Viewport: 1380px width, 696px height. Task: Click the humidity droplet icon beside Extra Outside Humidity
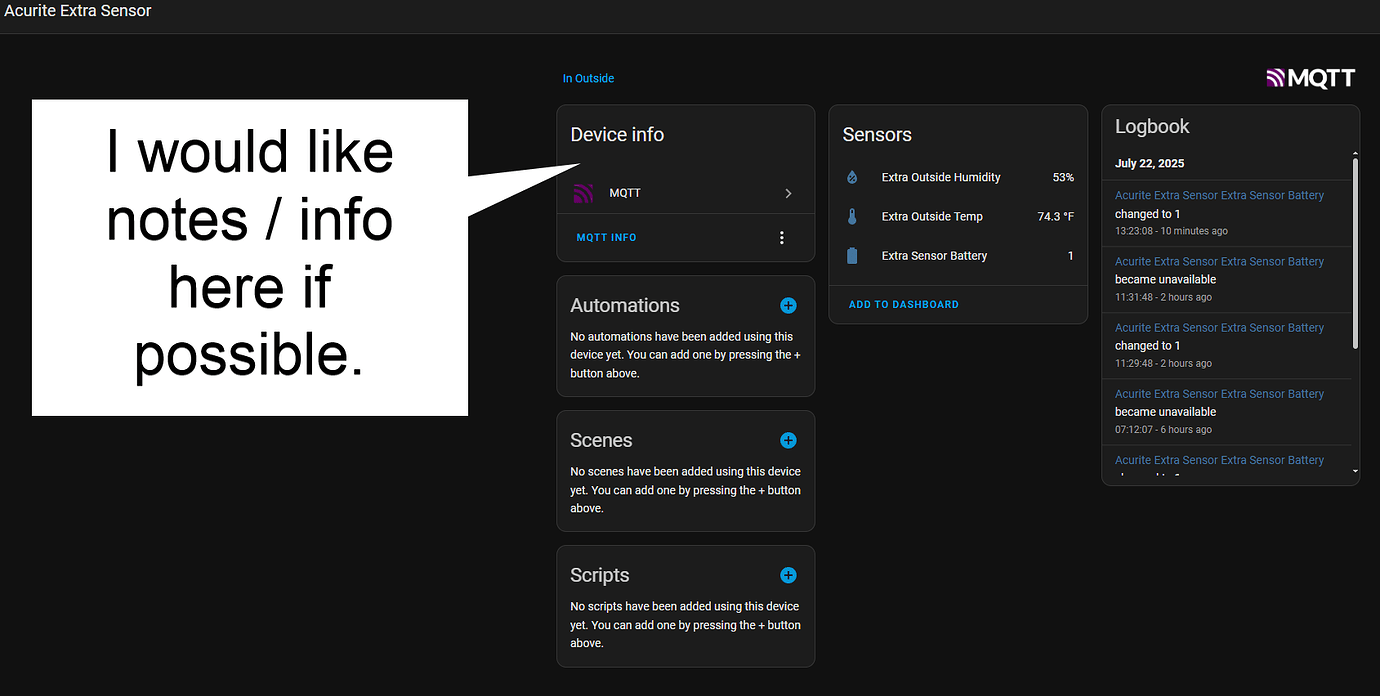click(852, 177)
